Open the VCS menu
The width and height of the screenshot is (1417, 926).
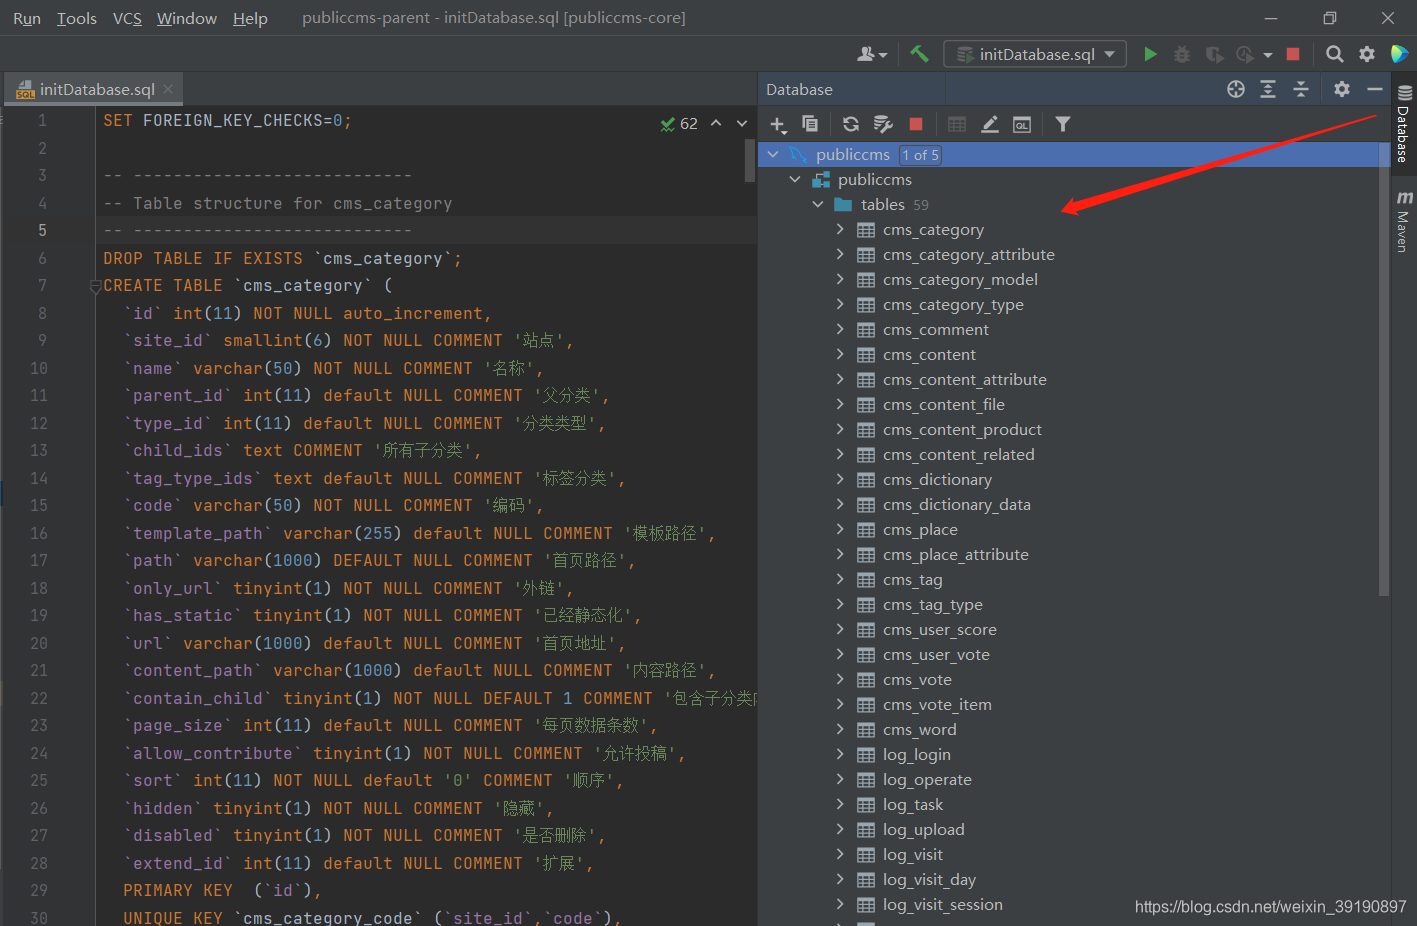click(x=127, y=18)
